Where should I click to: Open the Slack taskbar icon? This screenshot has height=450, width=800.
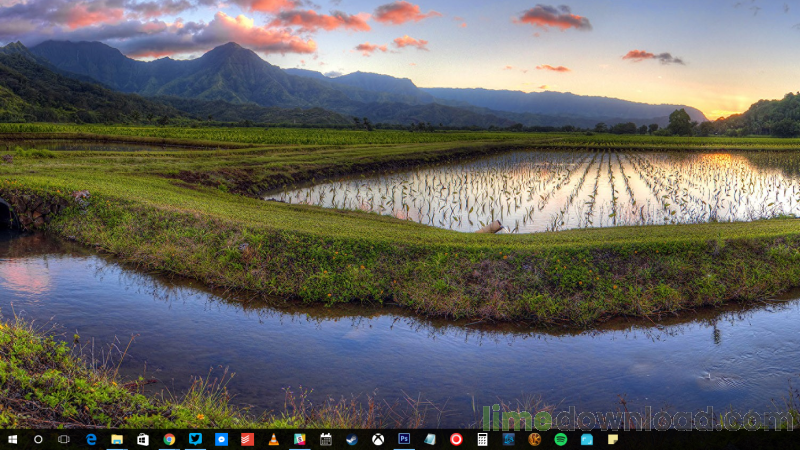(x=299, y=439)
